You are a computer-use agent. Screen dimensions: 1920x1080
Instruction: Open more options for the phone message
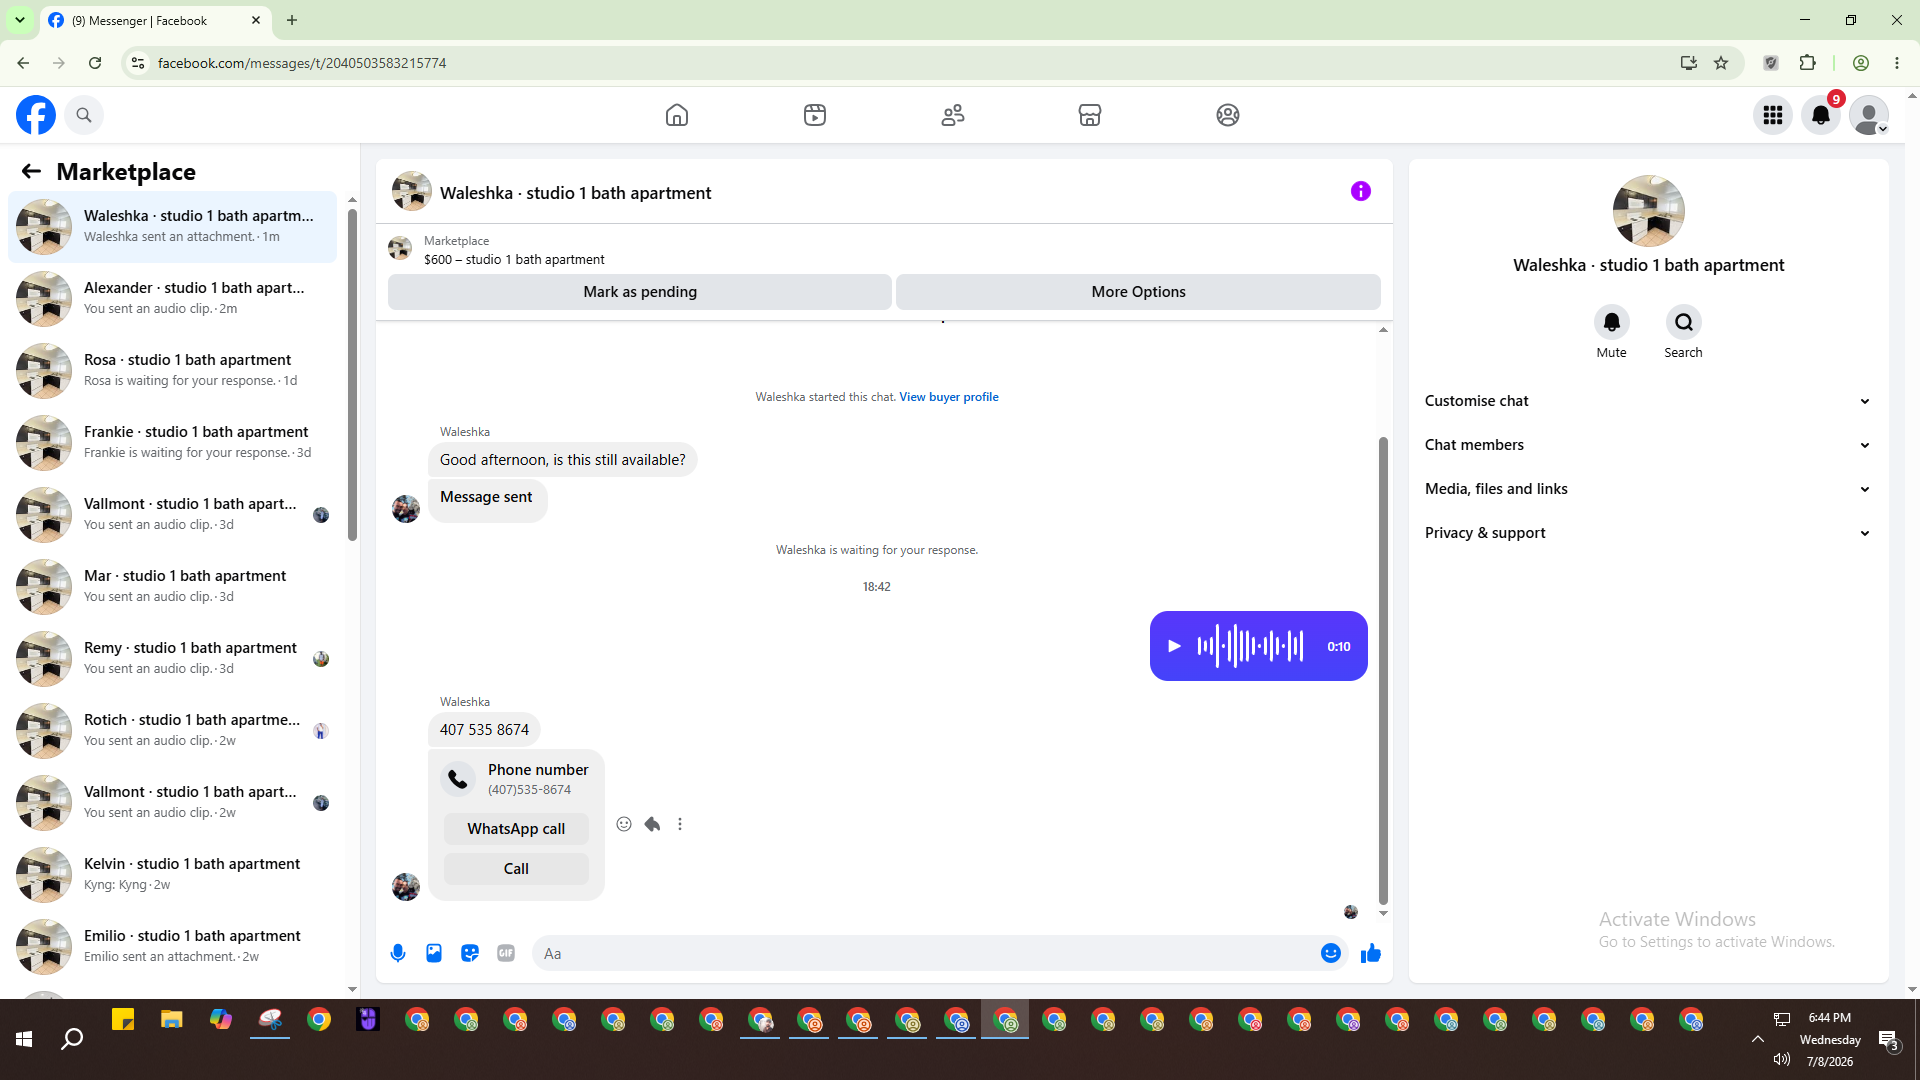pos(680,824)
